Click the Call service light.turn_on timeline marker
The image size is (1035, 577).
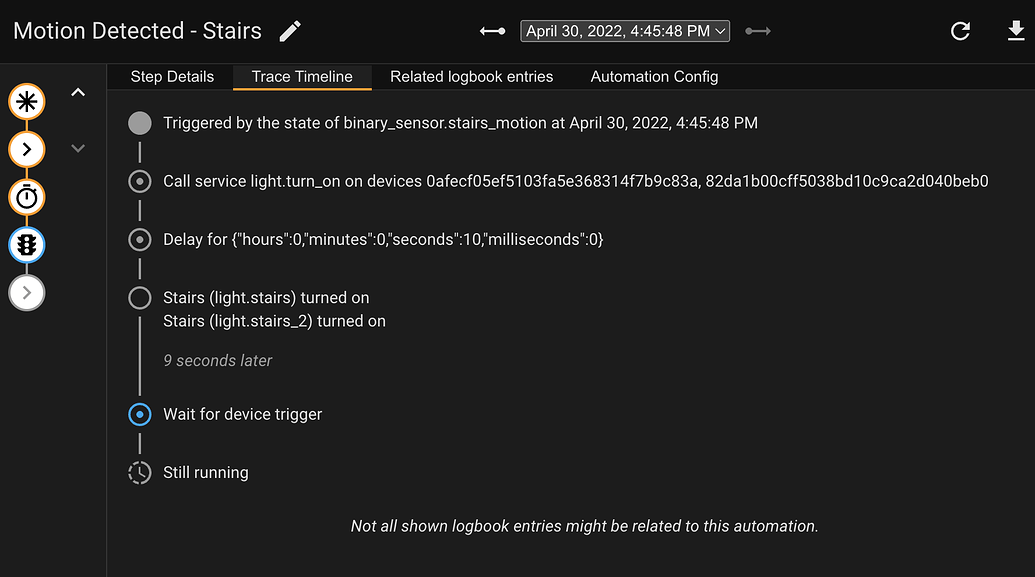140,181
